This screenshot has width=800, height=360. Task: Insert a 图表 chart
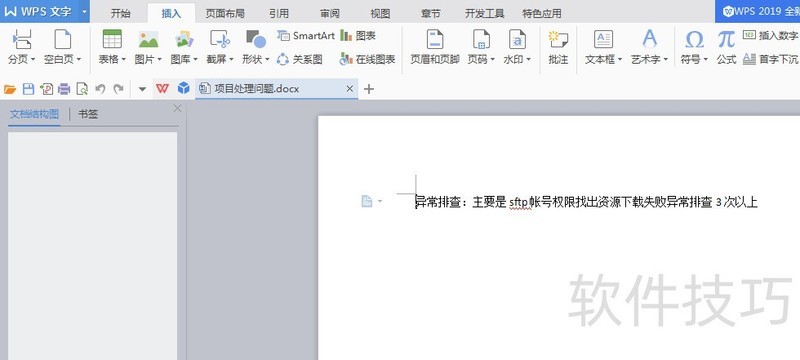(x=358, y=36)
